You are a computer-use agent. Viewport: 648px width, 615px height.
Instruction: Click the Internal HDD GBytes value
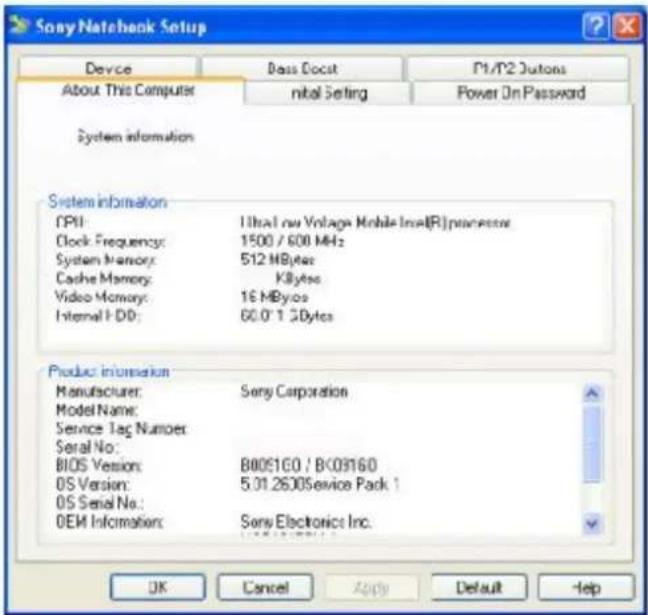(286, 316)
